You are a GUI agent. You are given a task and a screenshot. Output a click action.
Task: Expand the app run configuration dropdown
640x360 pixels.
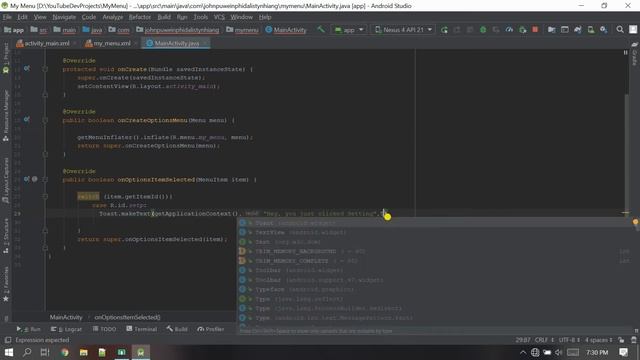[349, 29]
